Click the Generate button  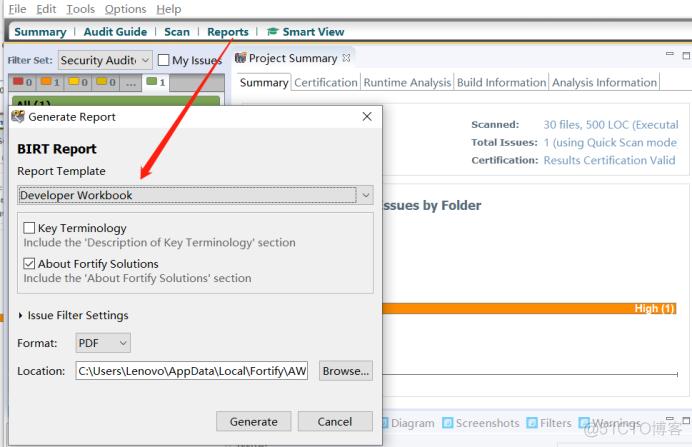253,421
